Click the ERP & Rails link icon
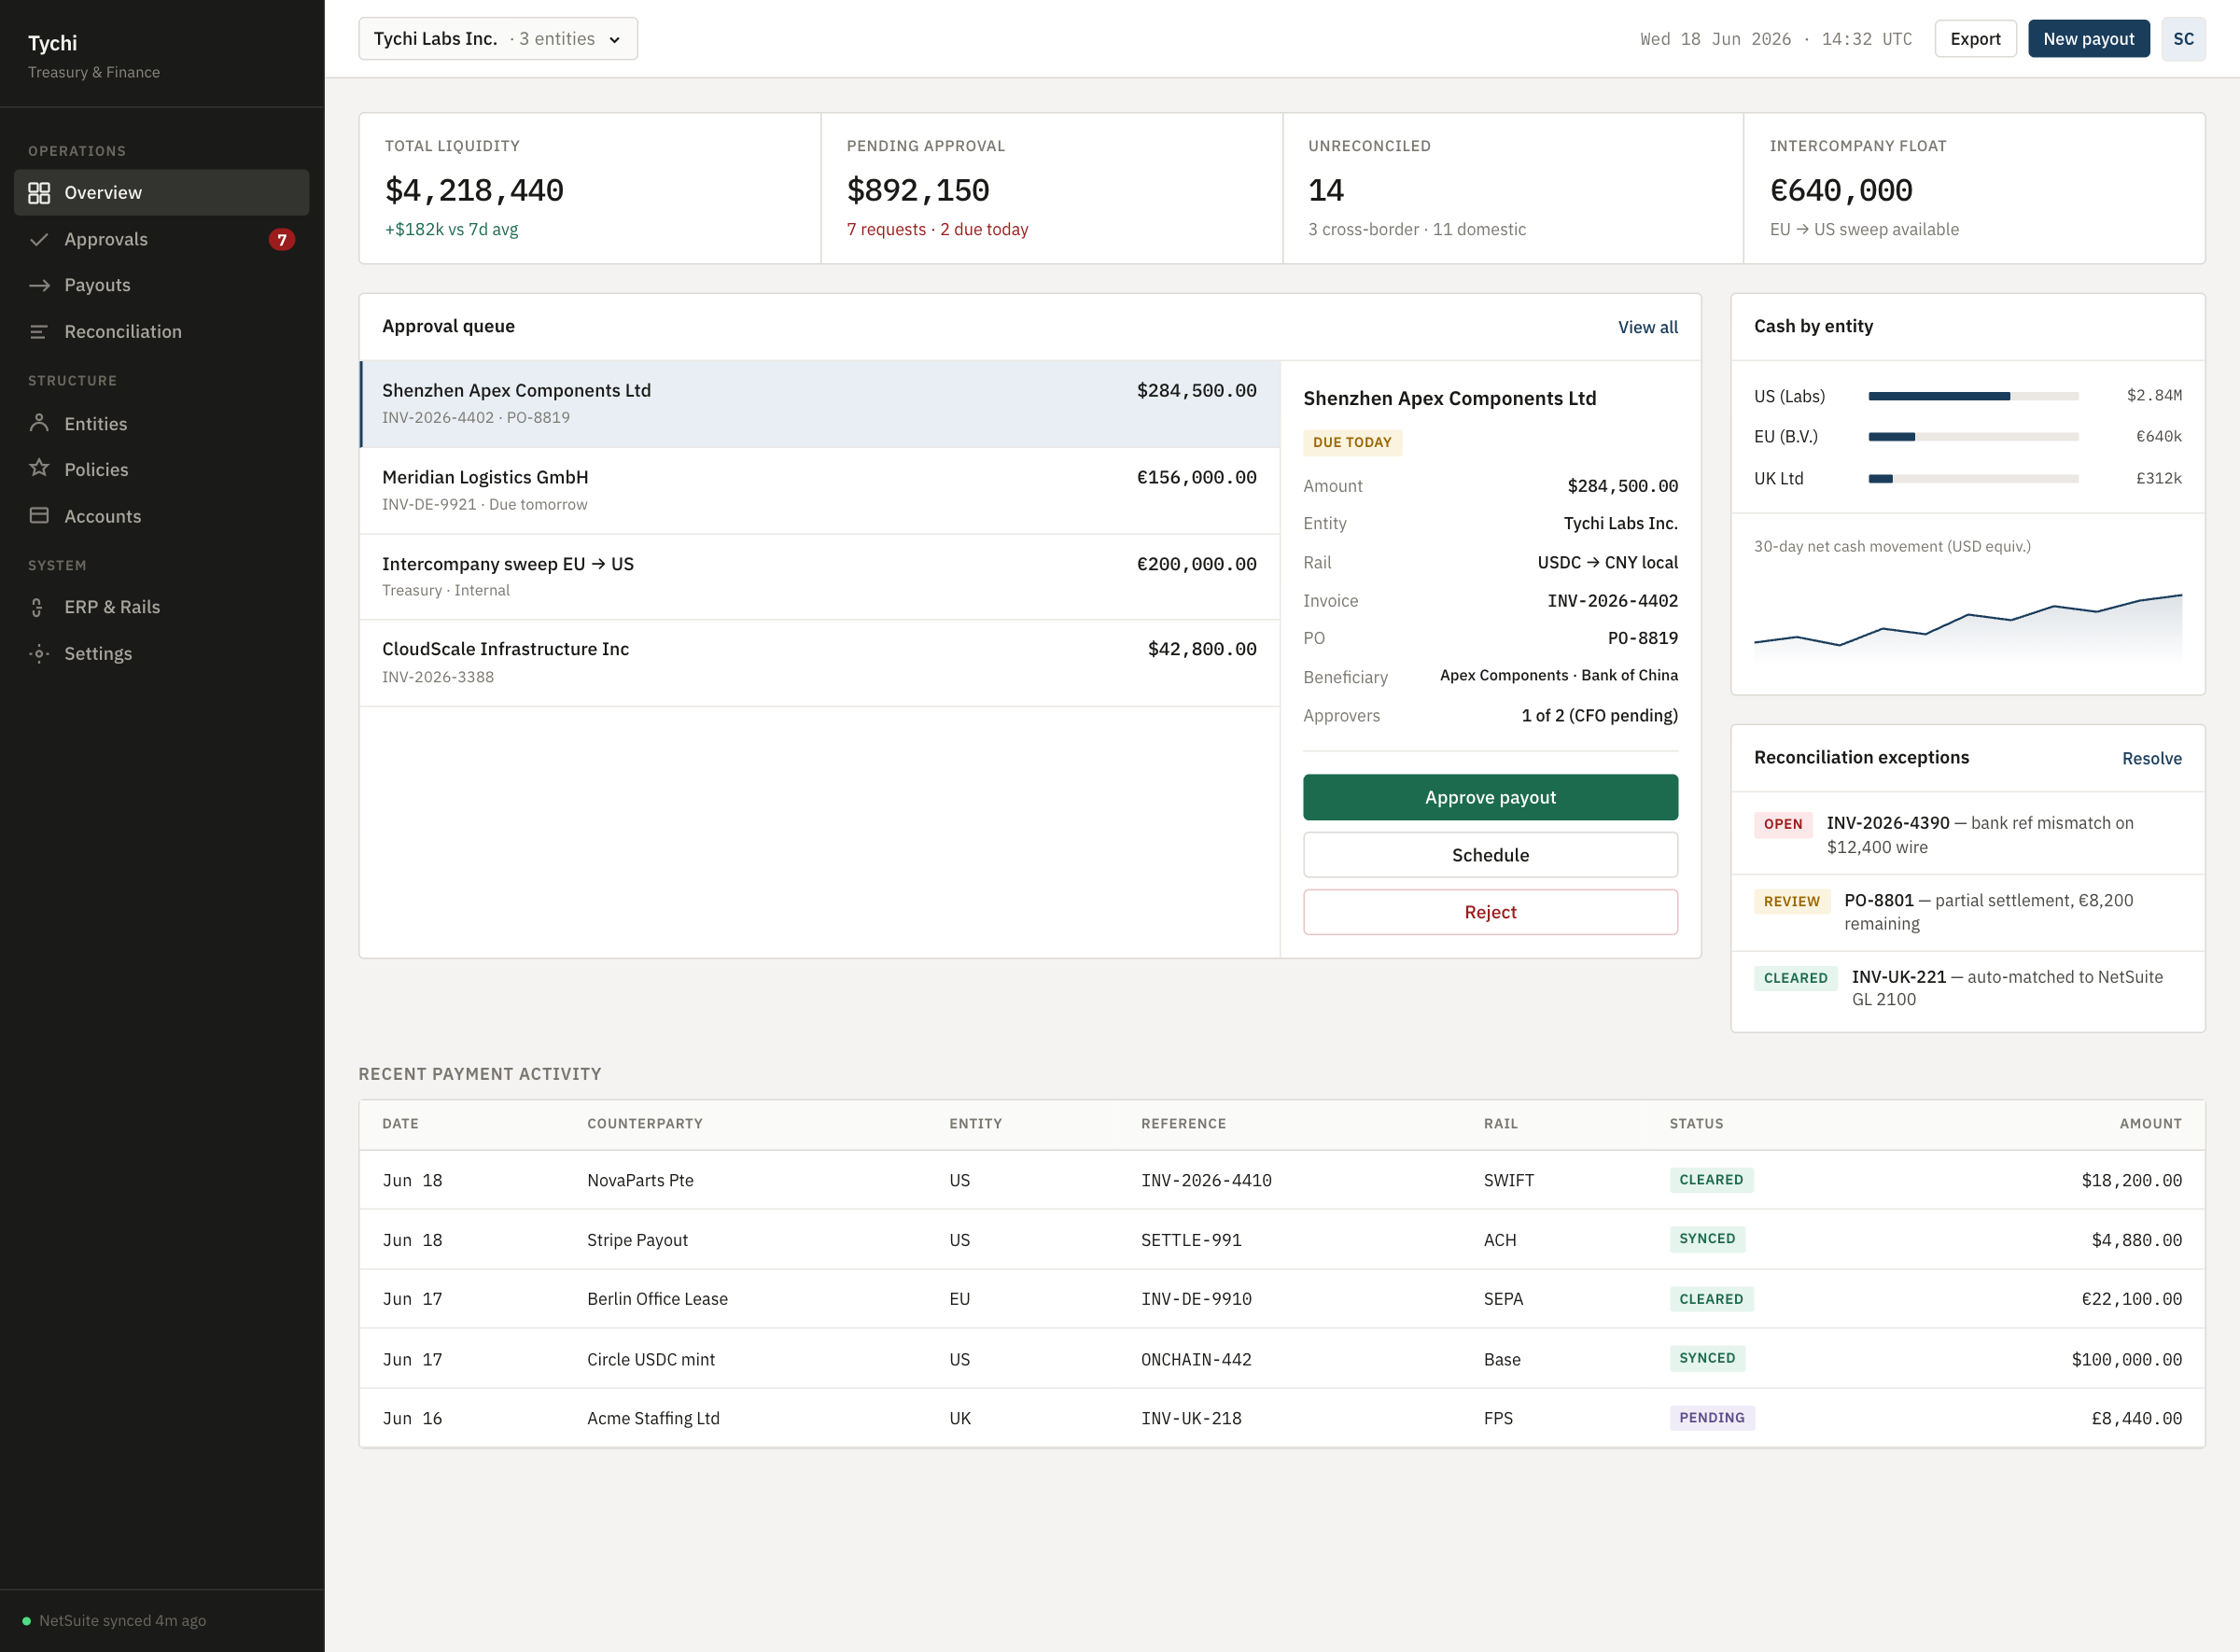The height and width of the screenshot is (1652, 2240). [x=37, y=607]
